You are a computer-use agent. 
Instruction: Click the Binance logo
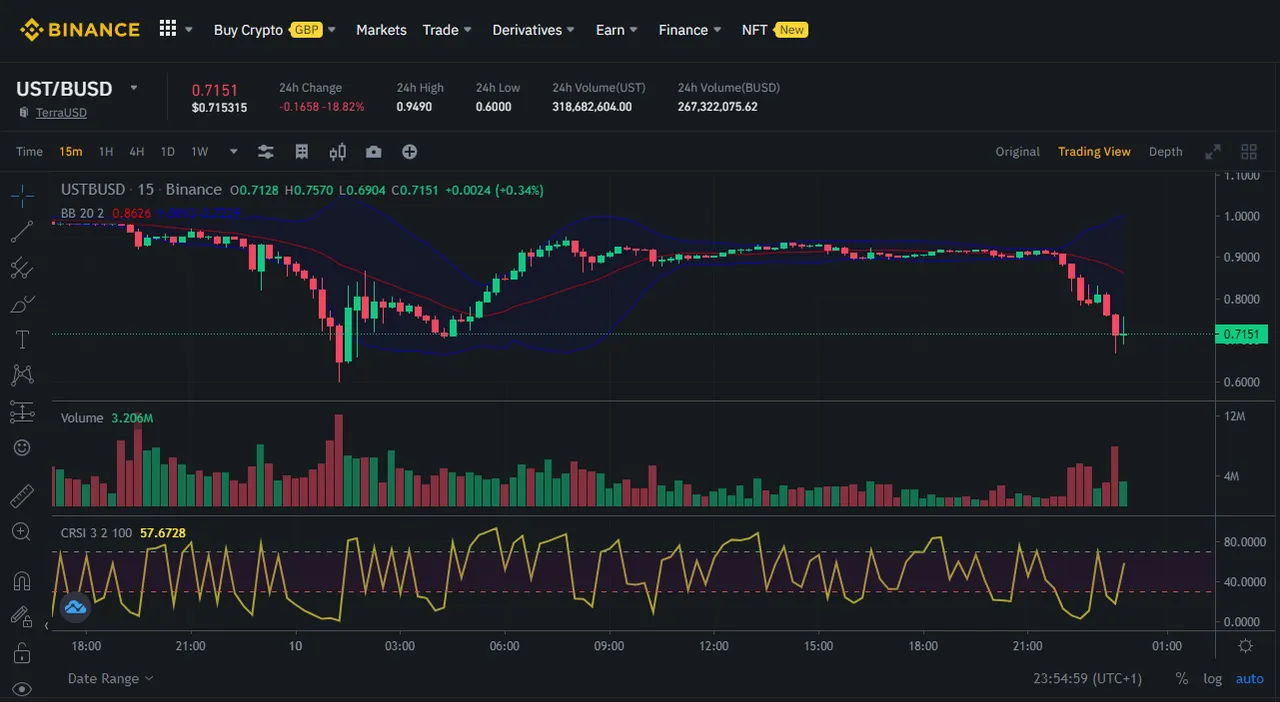pyautogui.click(x=79, y=30)
